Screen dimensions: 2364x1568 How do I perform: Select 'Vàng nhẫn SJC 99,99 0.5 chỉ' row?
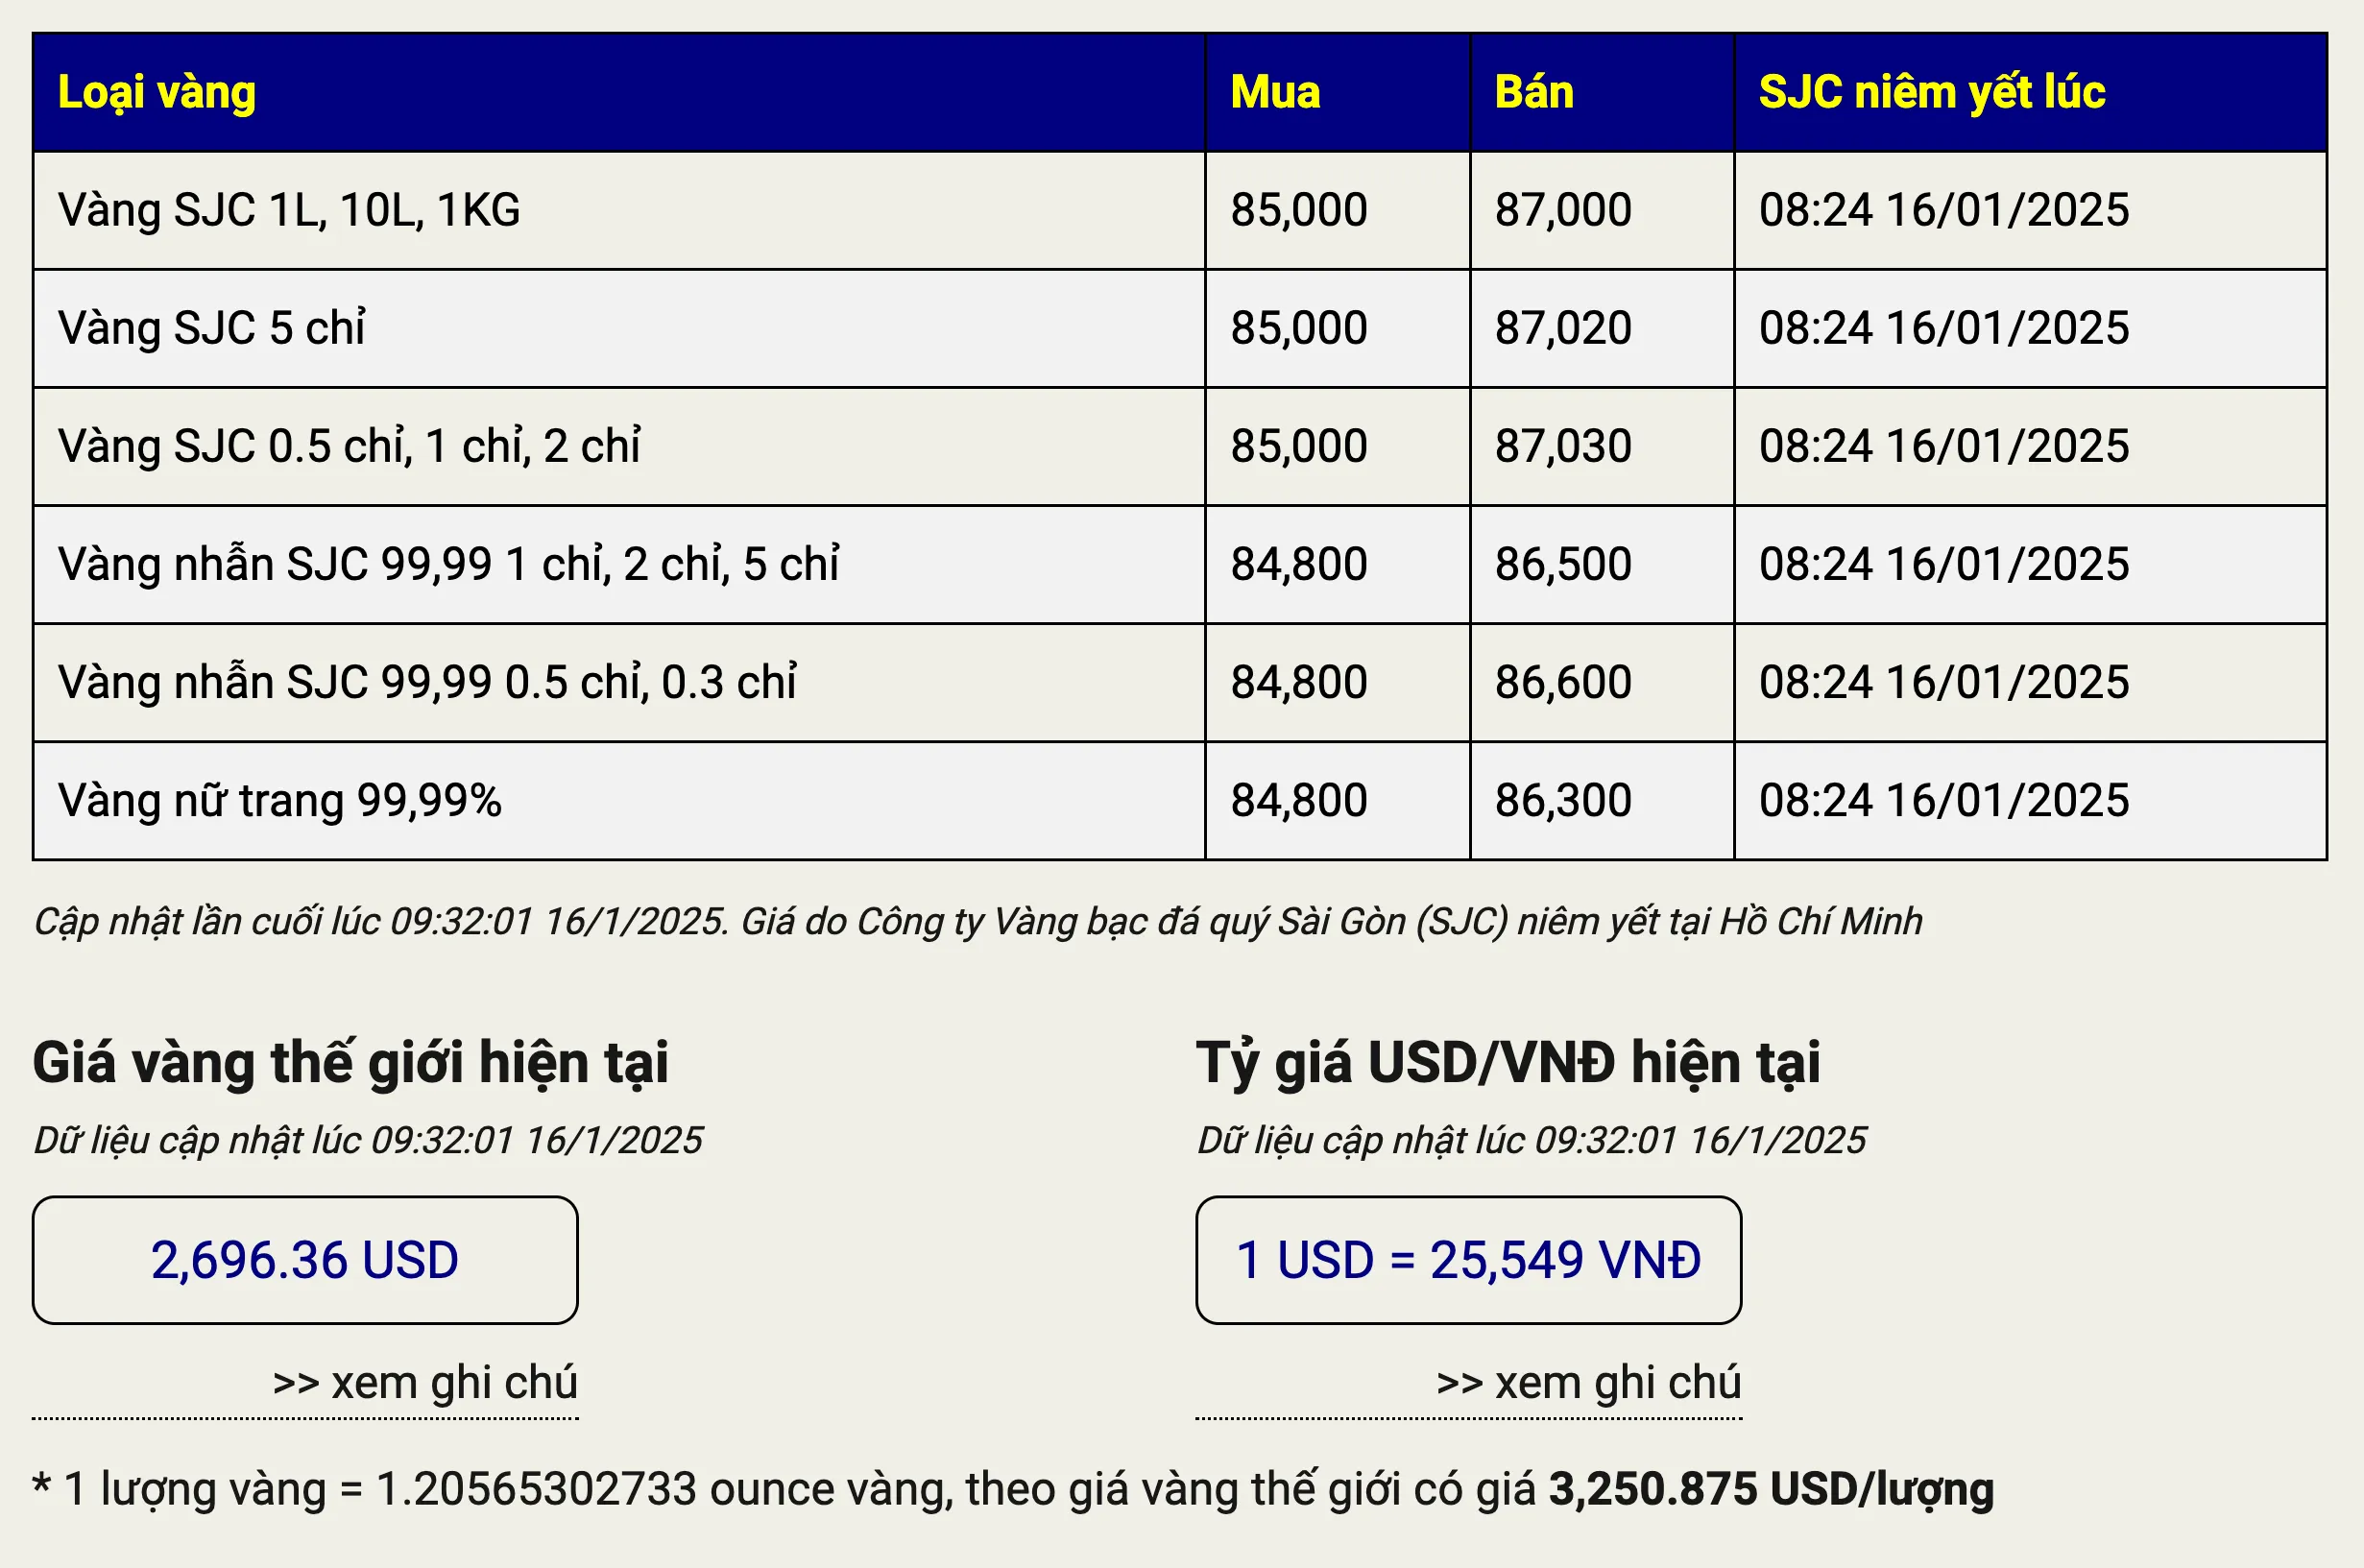[x=427, y=682]
